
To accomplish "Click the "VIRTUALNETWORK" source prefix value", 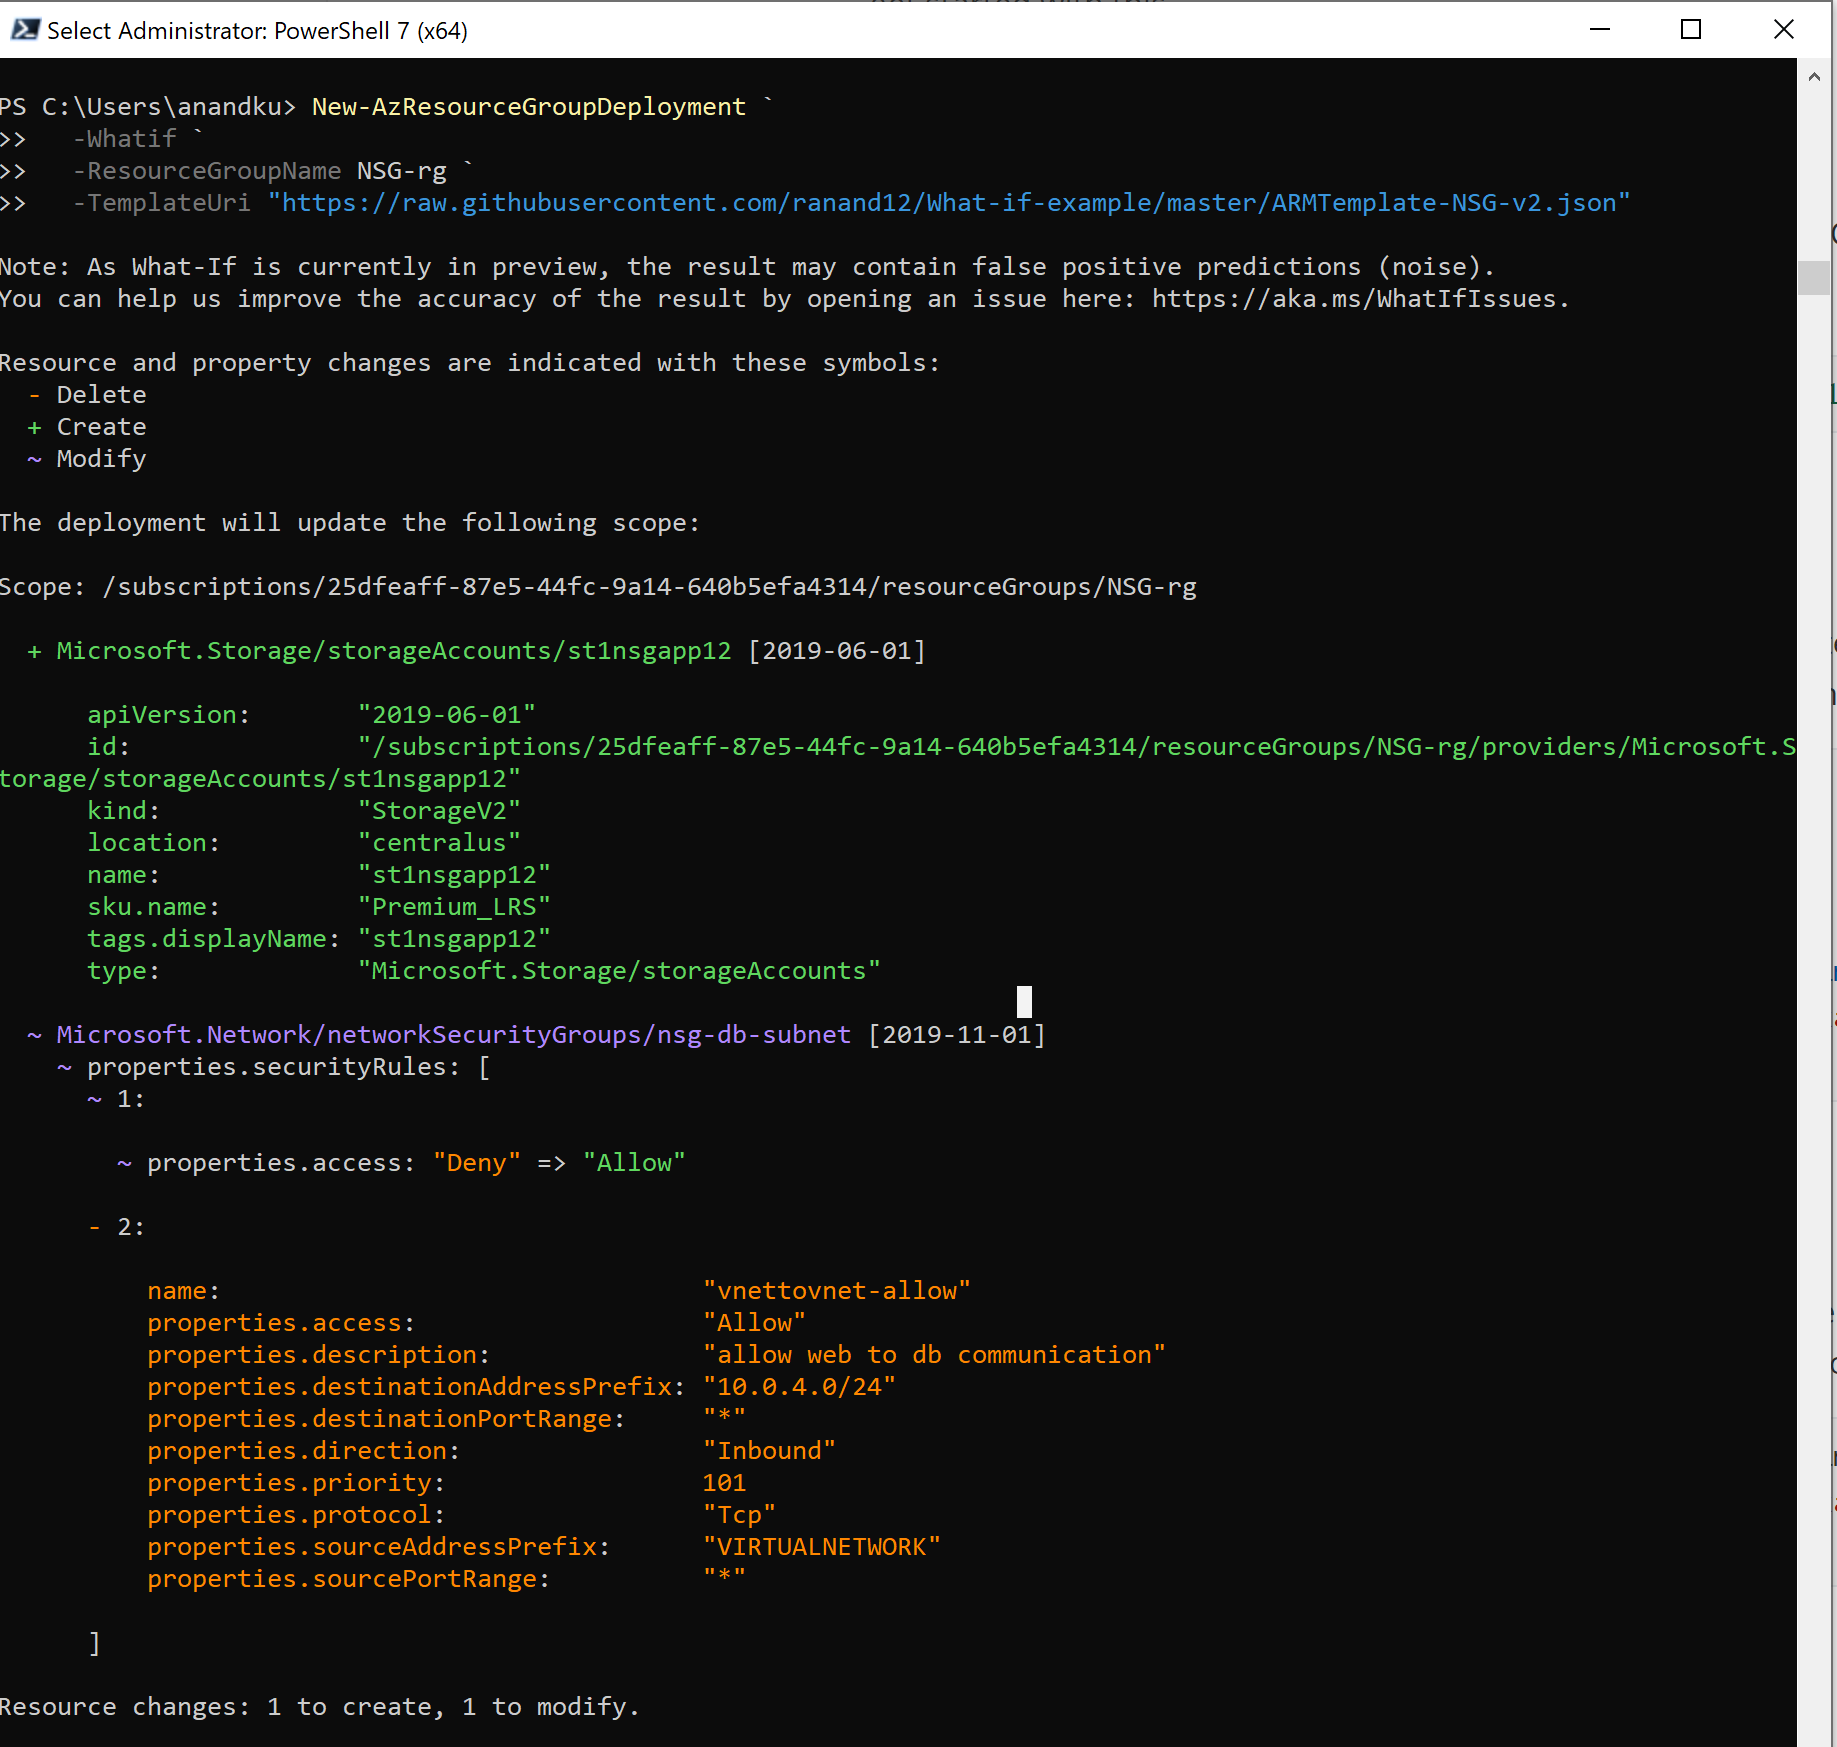I will click(822, 1547).
